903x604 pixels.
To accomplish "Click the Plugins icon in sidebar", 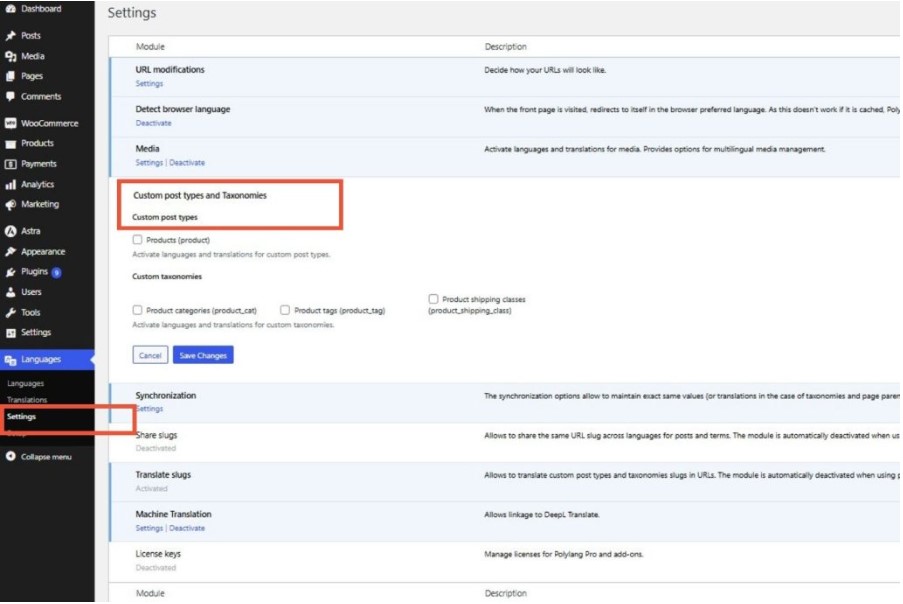I will click(x=11, y=272).
